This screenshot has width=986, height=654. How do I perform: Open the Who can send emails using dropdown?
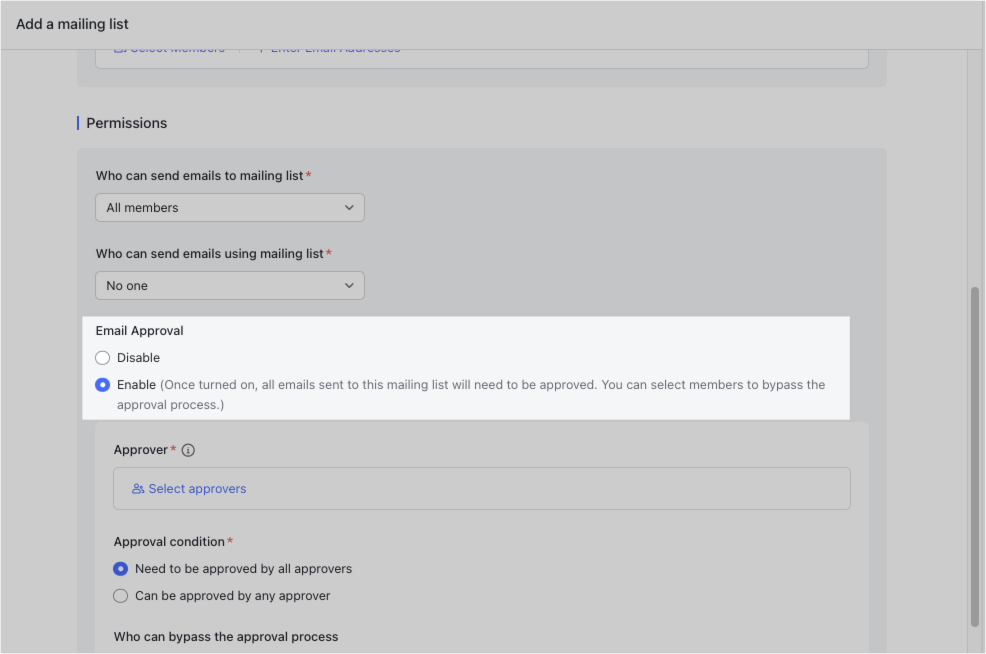pyautogui.click(x=229, y=285)
